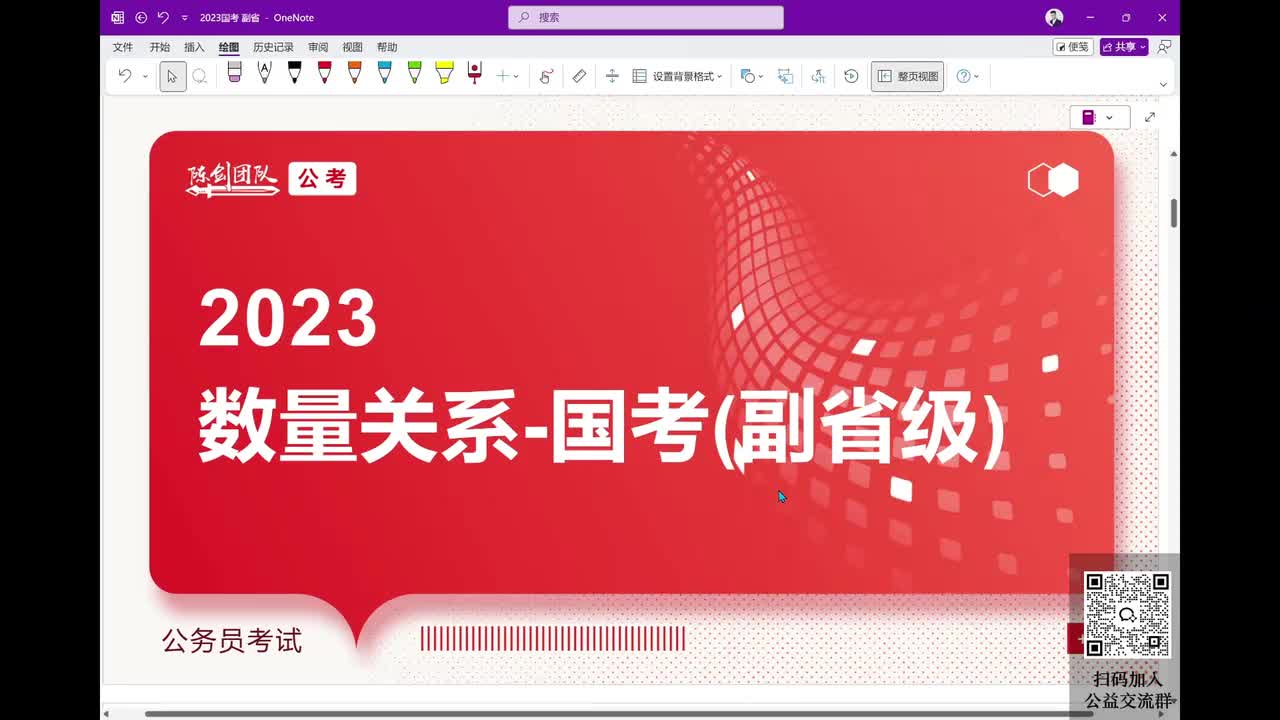Choose the yellow highlighter
1280x720 pixels.
(444, 73)
